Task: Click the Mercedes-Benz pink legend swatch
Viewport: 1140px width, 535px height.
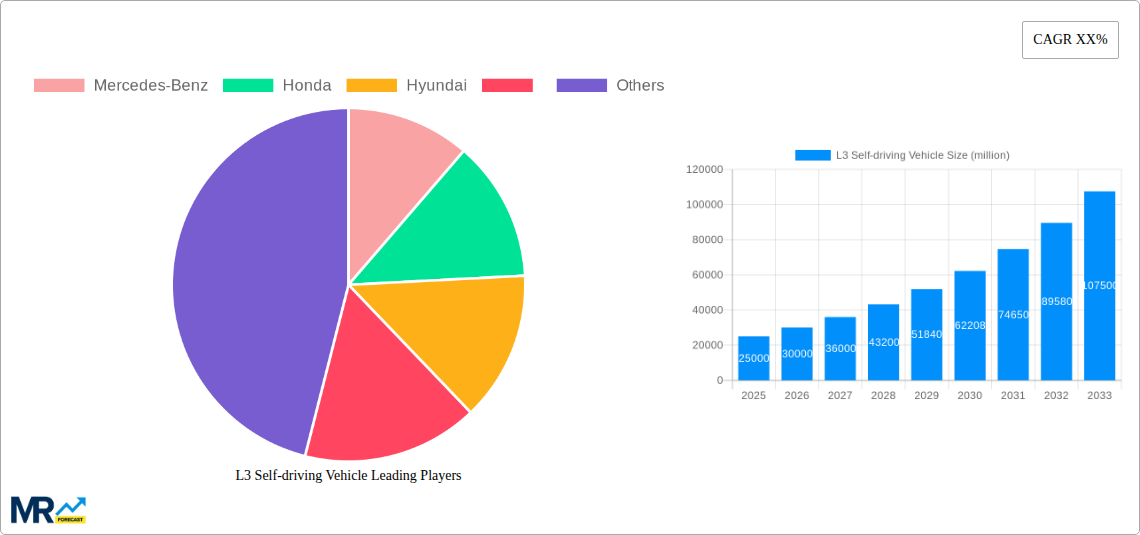Action: [x=59, y=86]
